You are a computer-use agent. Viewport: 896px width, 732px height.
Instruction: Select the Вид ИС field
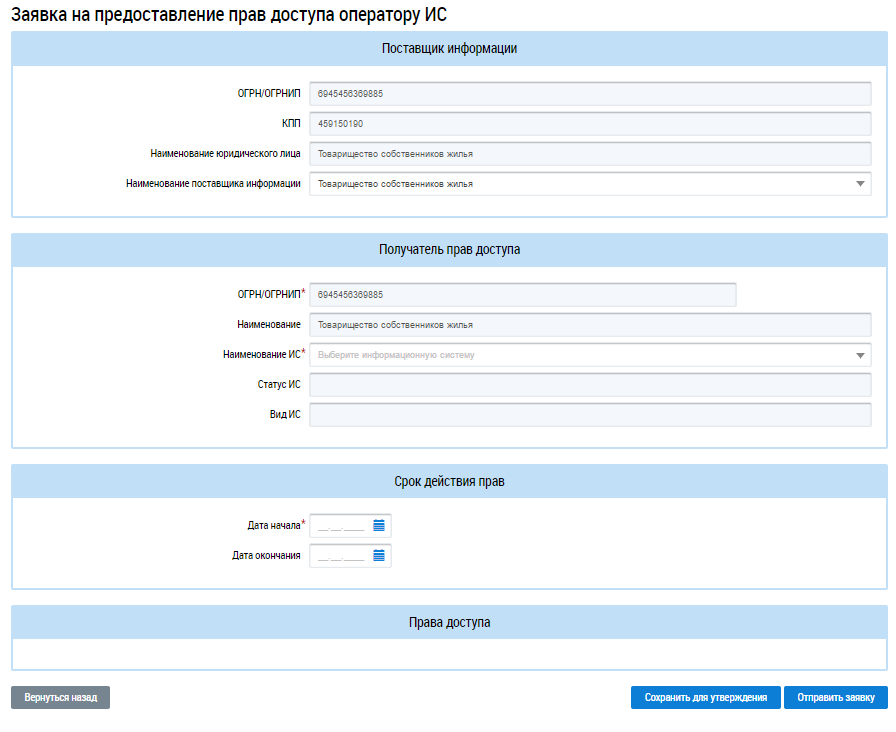click(590, 415)
